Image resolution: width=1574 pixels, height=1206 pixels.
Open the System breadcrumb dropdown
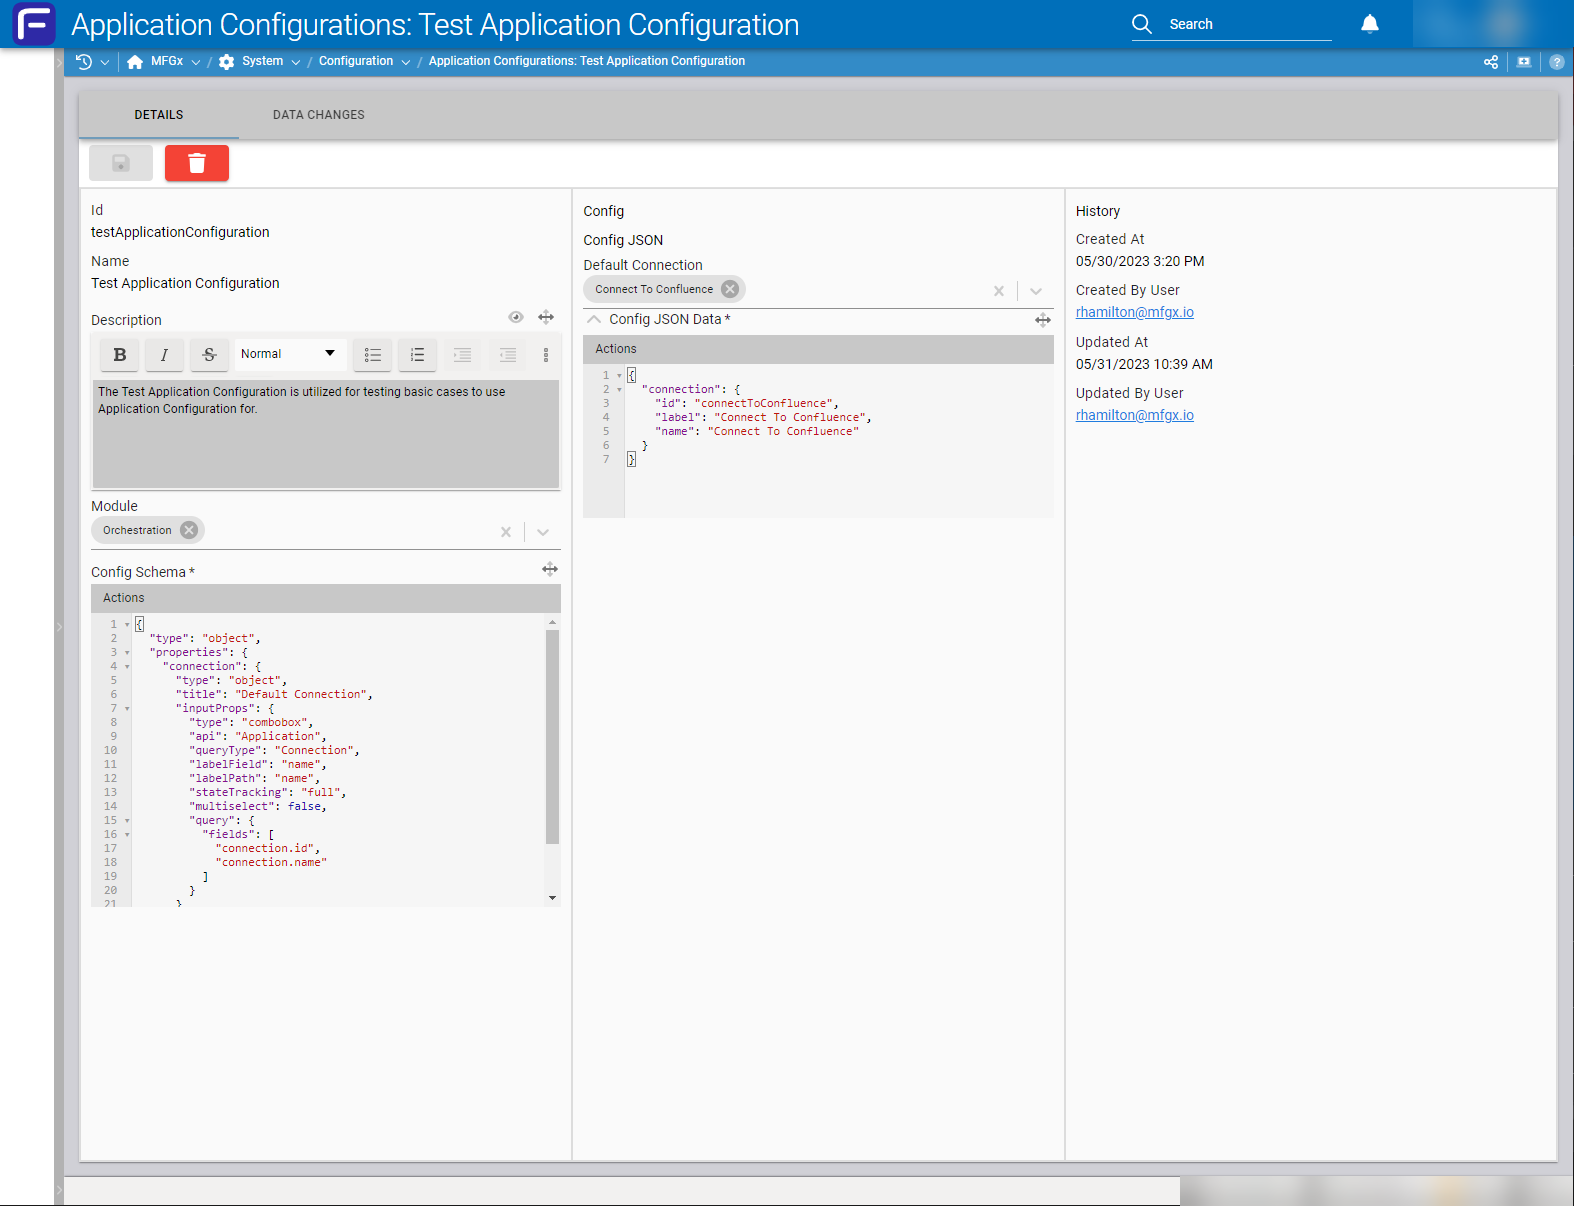pos(296,62)
